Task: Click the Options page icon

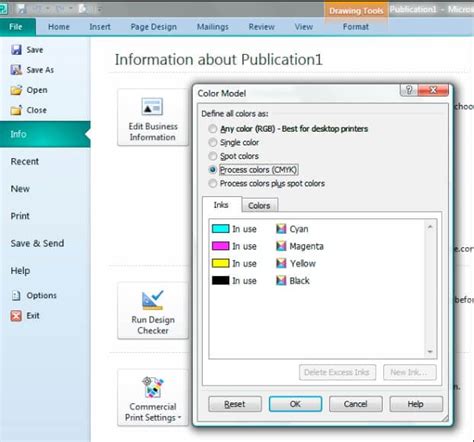Action: 16,295
